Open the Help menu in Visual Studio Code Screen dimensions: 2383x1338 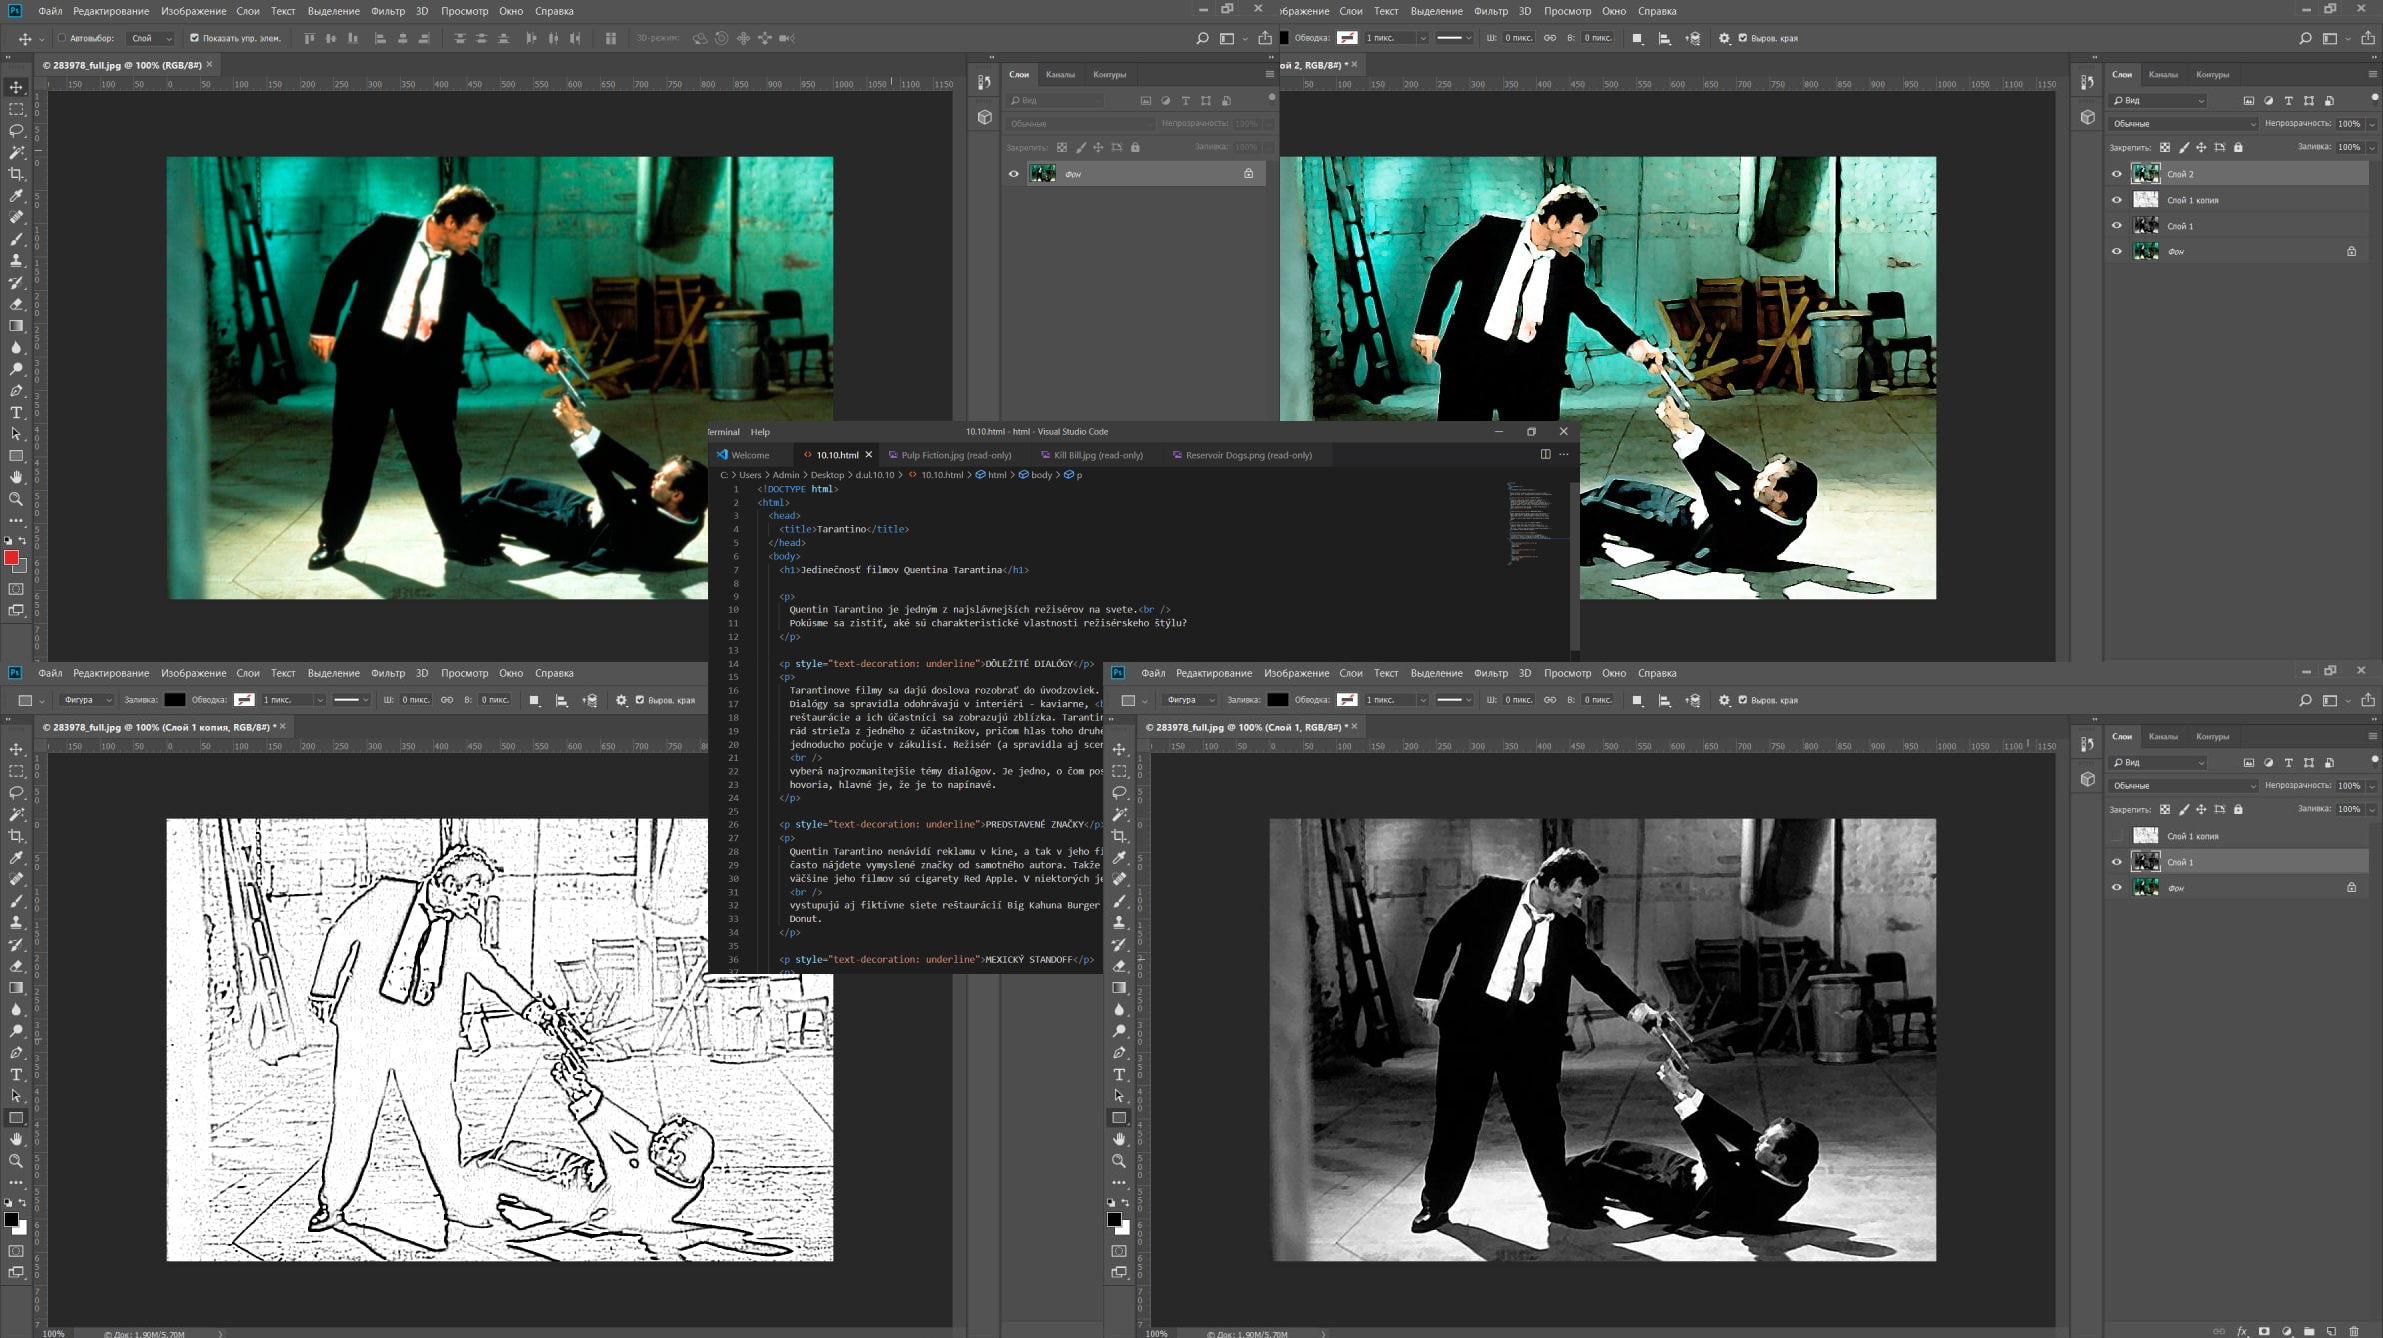[760, 432]
